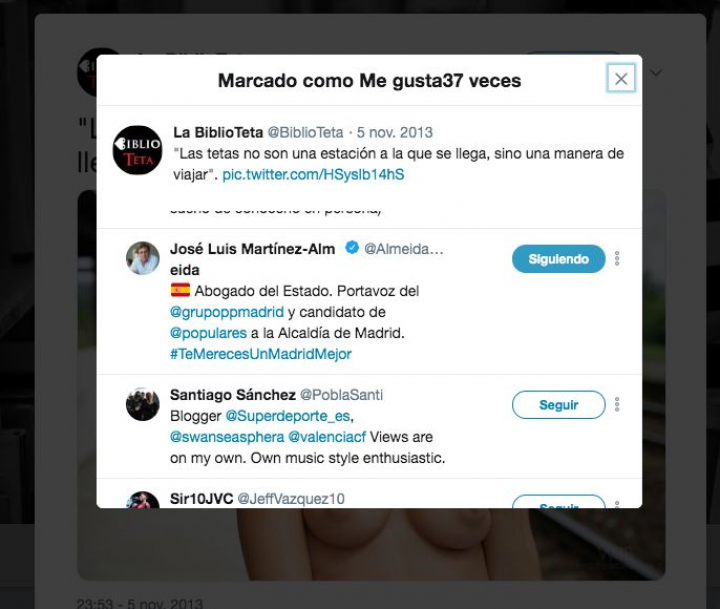Click José Luis Martínez-Almeida's profile picture
Image resolution: width=720 pixels, height=609 pixels.
[143, 258]
